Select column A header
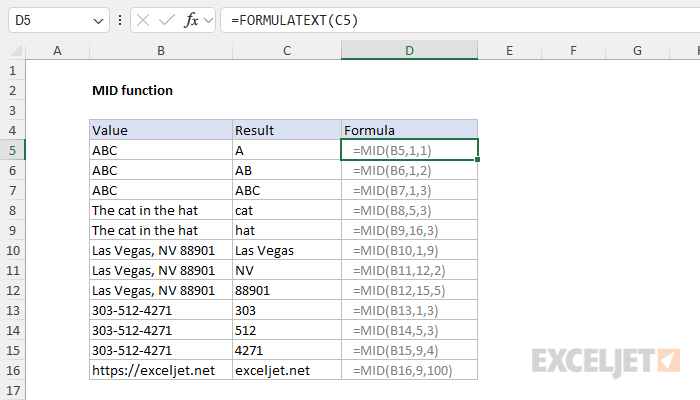This screenshot has width=700, height=400. pyautogui.click(x=57, y=50)
